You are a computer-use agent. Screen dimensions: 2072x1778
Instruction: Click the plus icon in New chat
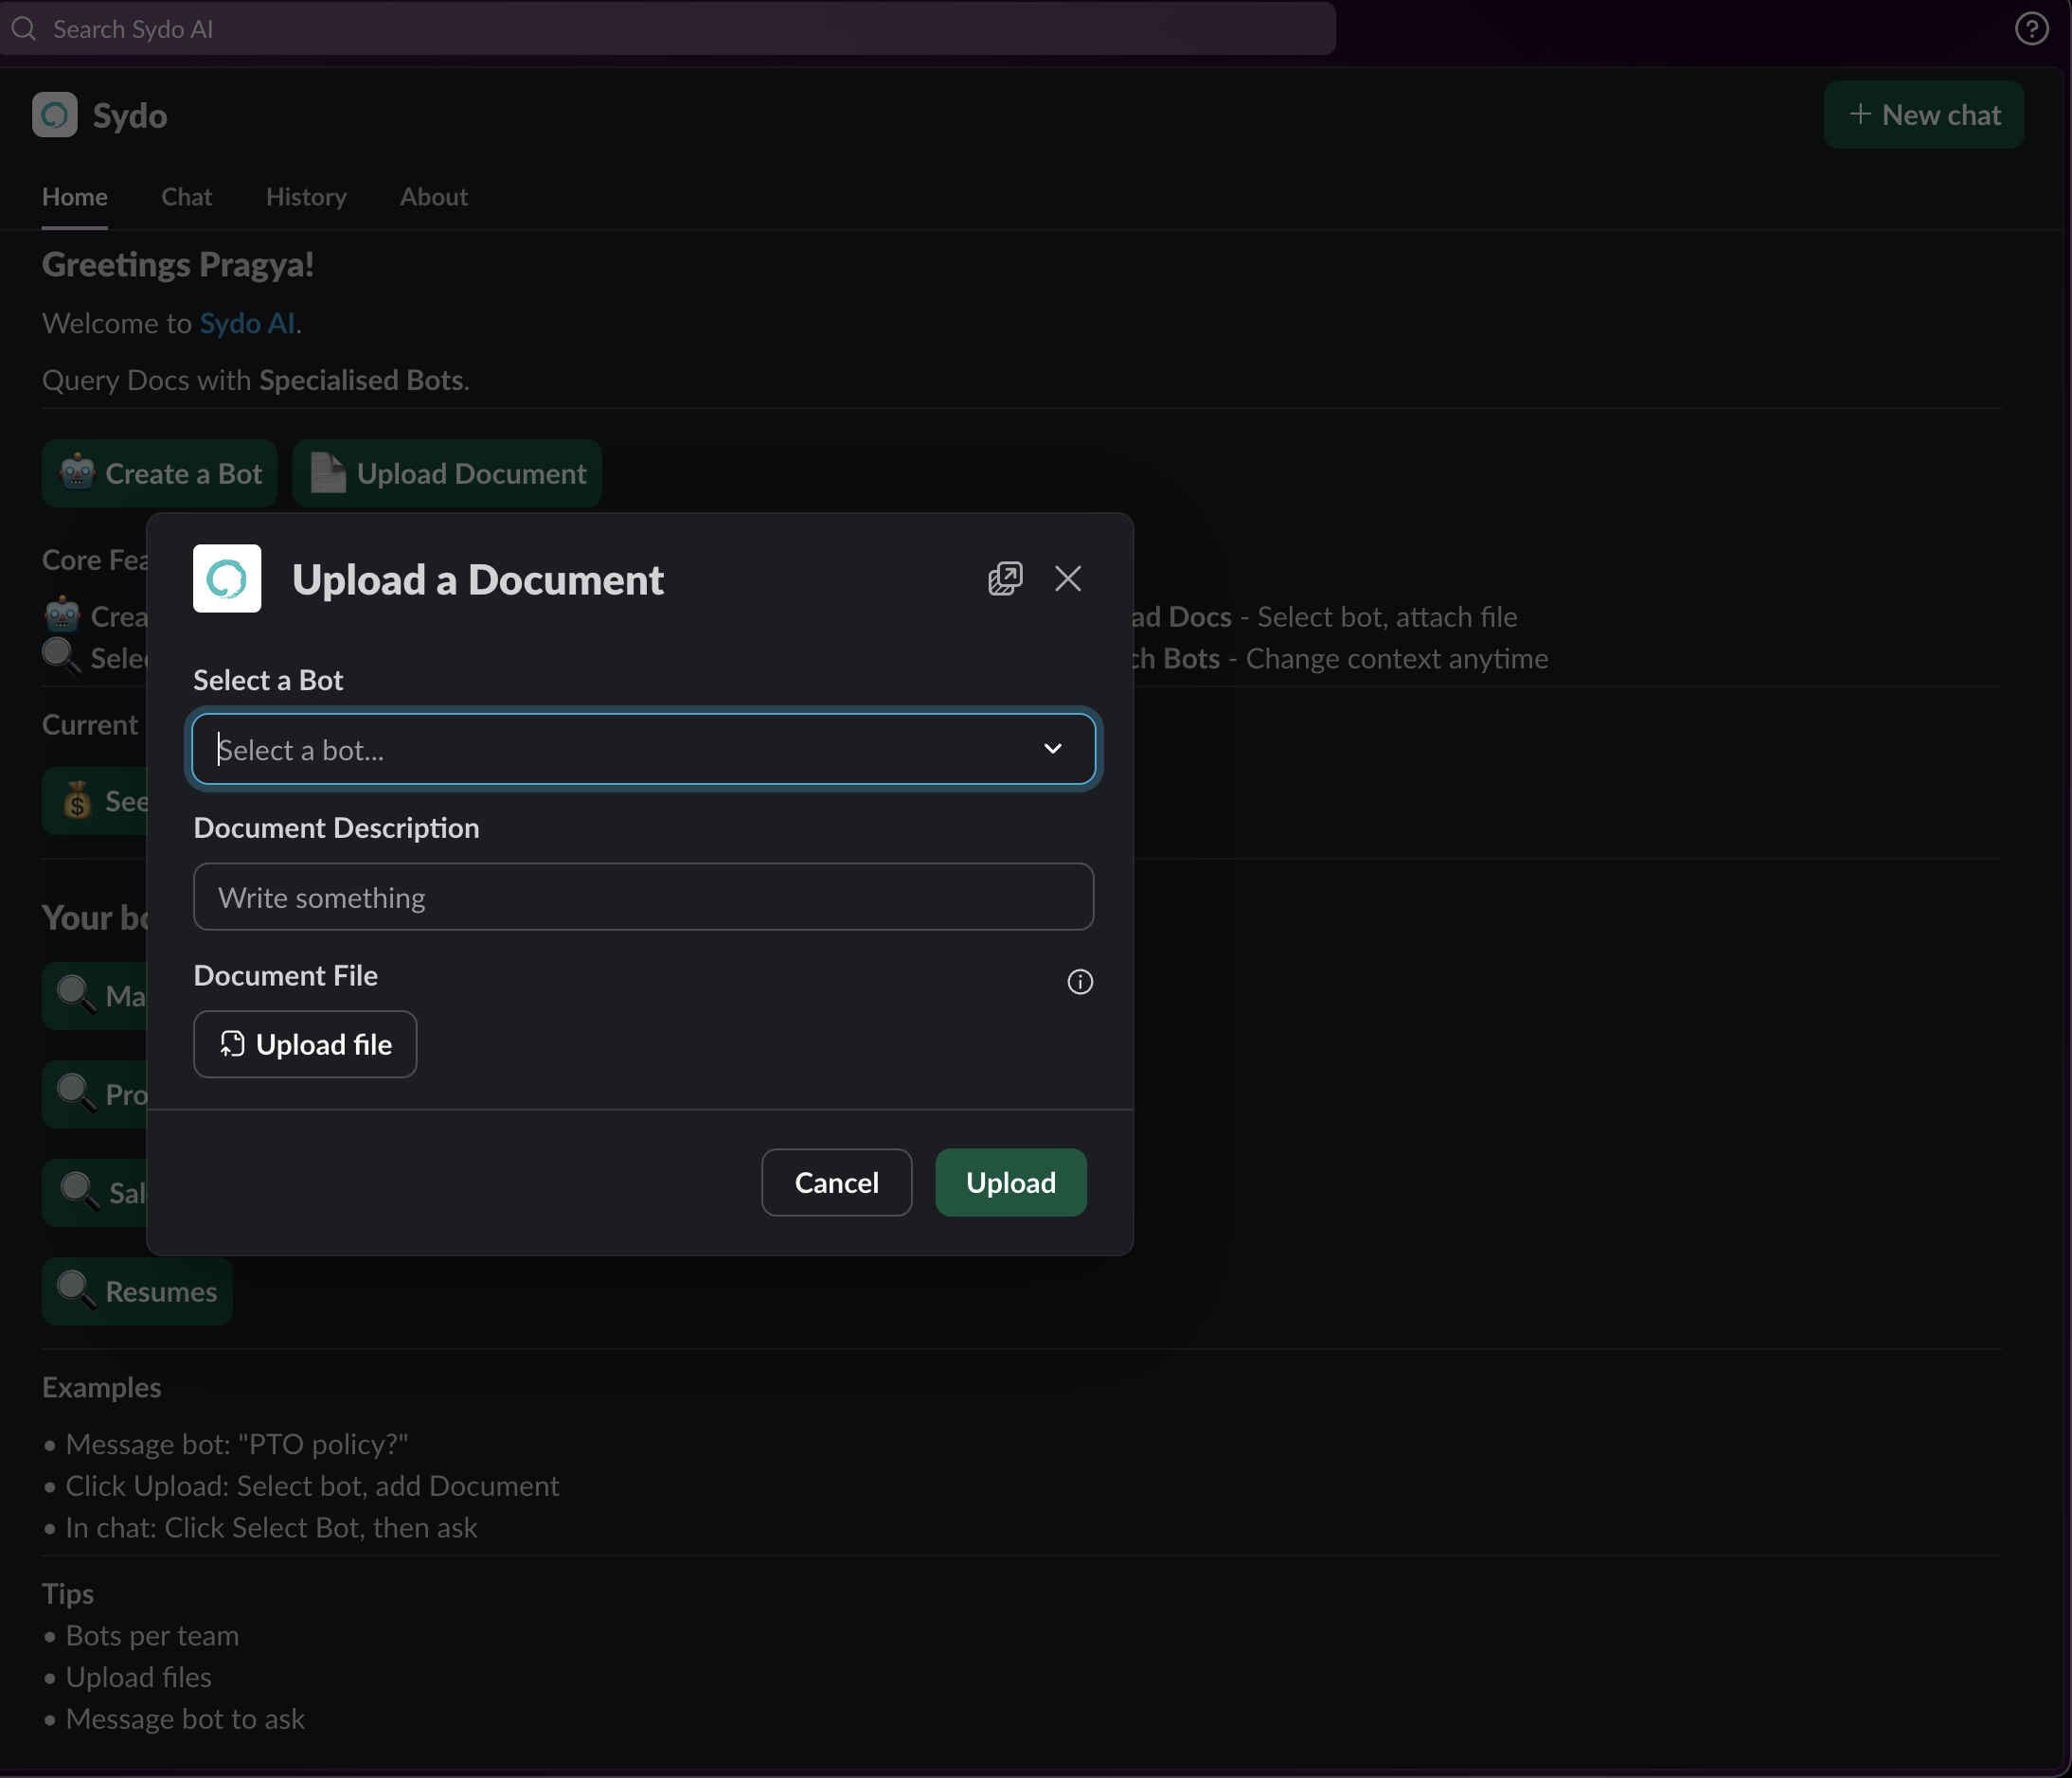tap(1860, 114)
